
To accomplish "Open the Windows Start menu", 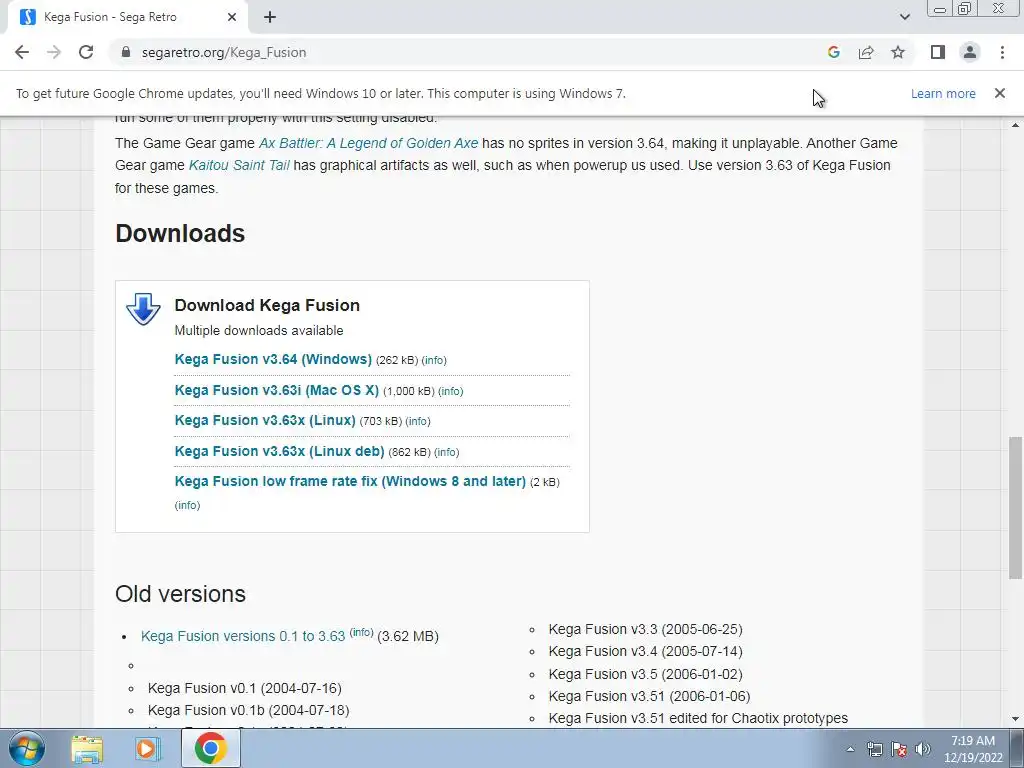I will click(26, 748).
